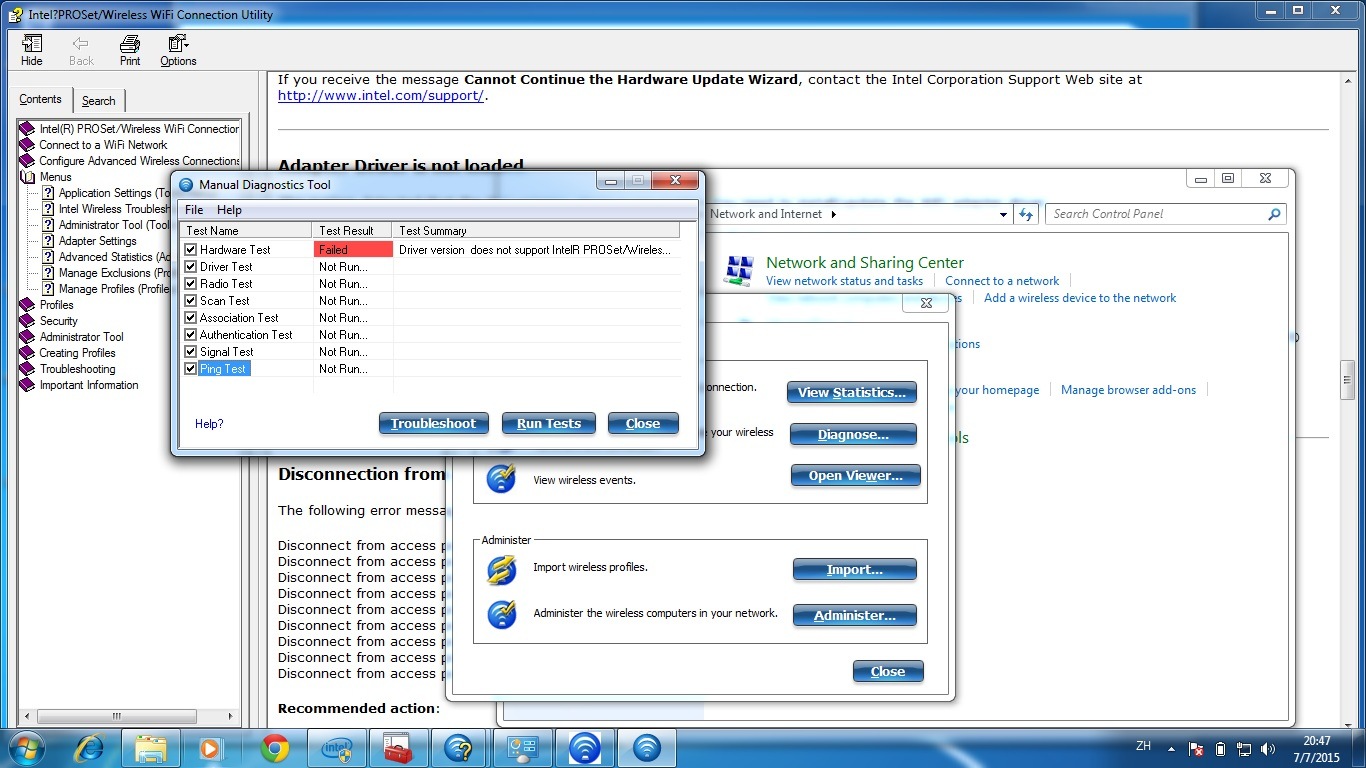
Task: Open Windows Media Player taskbar icon
Action: pos(210,748)
